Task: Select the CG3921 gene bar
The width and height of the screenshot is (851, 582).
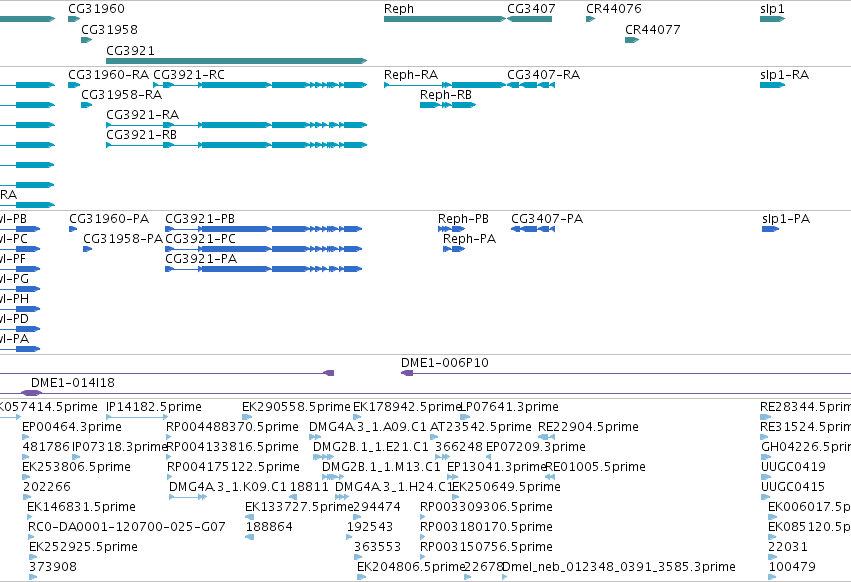Action: (237, 61)
